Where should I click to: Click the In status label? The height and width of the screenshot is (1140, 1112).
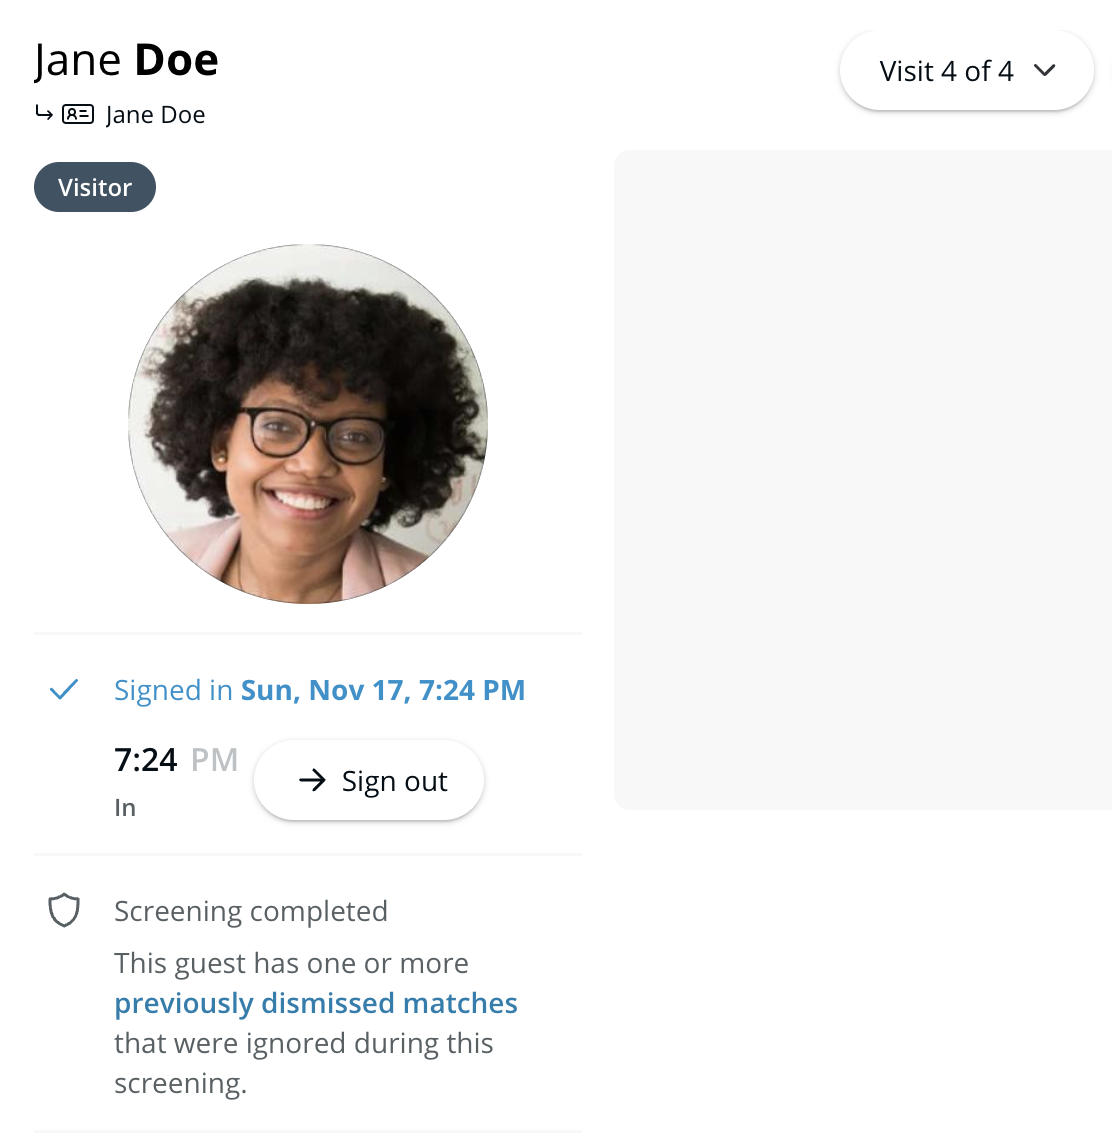[125, 808]
